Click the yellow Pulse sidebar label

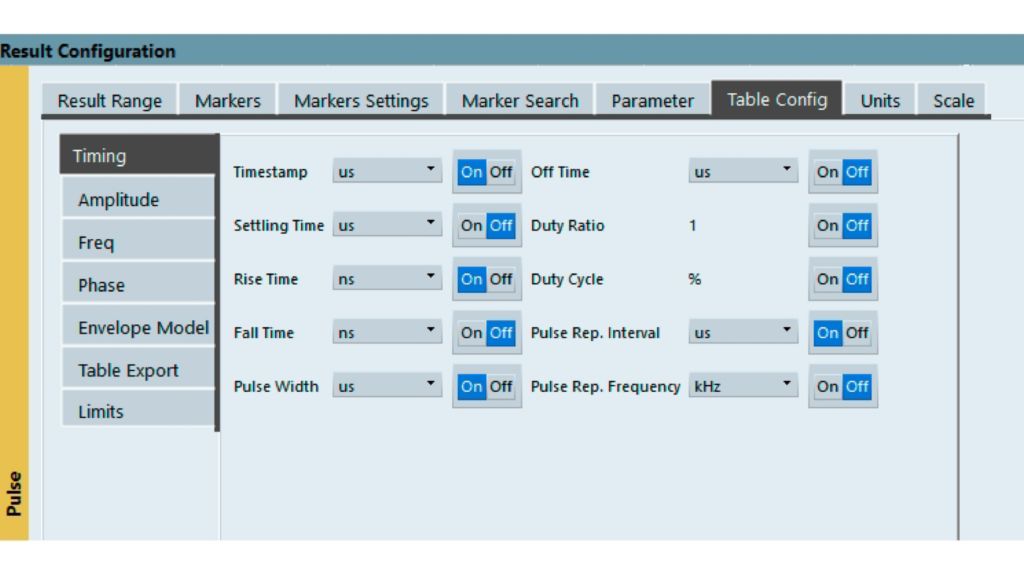pos(15,485)
